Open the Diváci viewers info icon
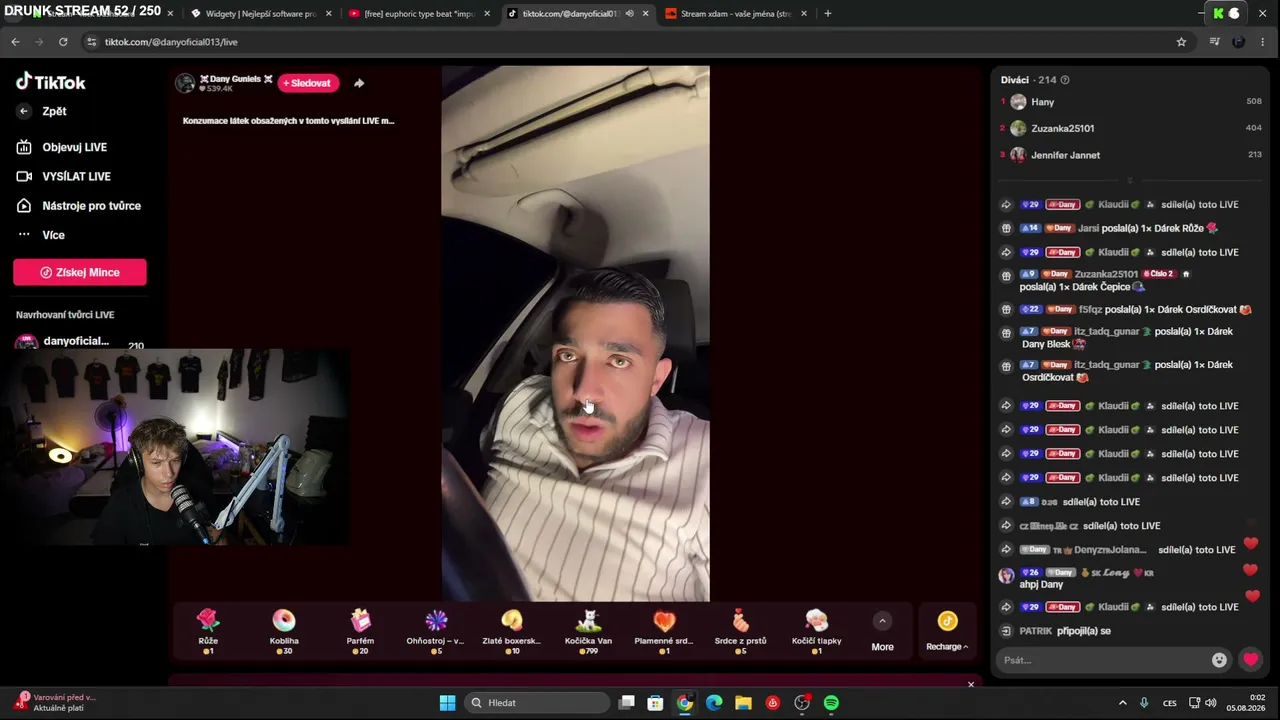Viewport: 1280px width, 720px height. pos(1065,80)
